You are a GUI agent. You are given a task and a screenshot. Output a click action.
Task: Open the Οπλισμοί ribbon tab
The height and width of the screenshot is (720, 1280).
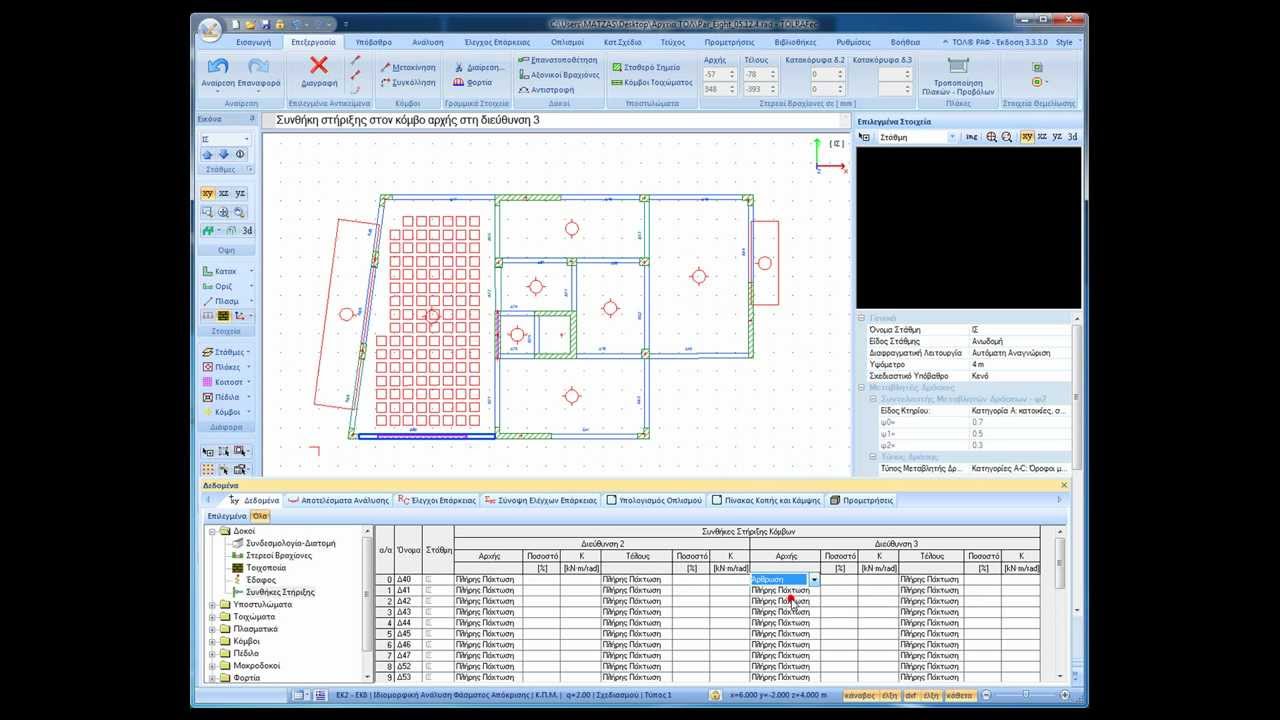567,42
